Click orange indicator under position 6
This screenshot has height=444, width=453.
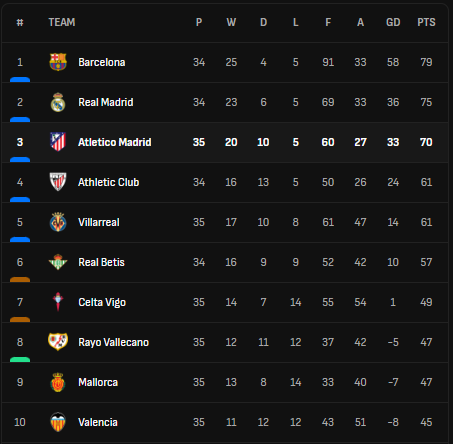coord(20,280)
